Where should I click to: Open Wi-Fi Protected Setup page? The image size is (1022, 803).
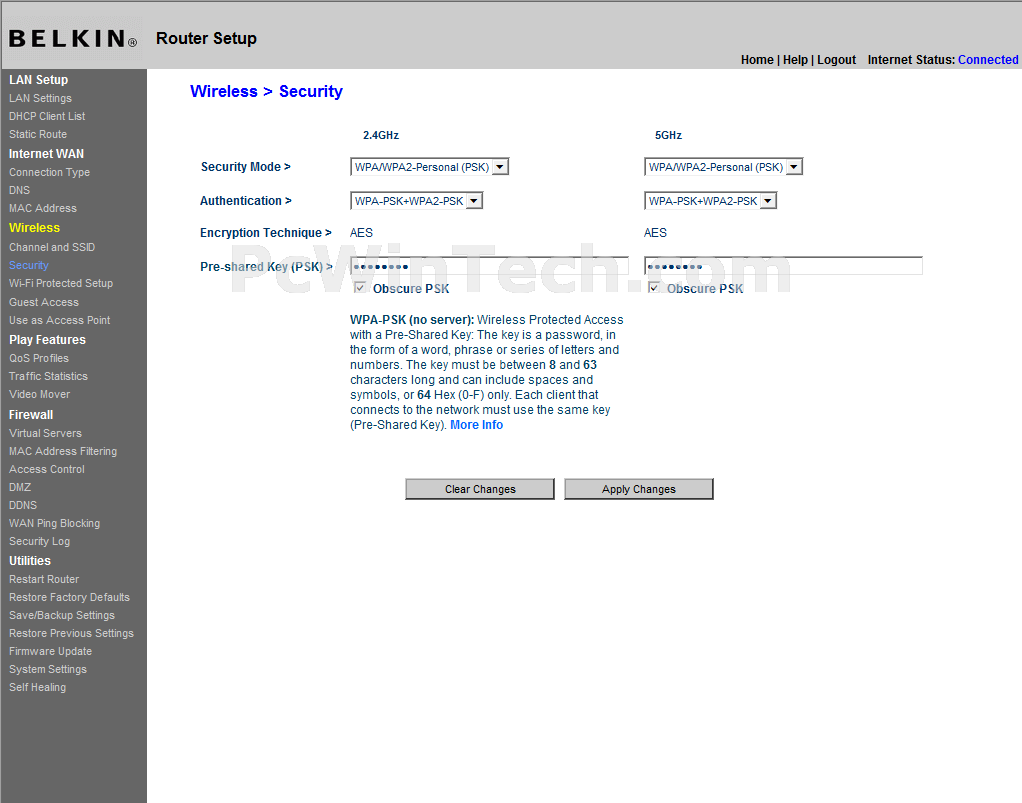point(61,284)
